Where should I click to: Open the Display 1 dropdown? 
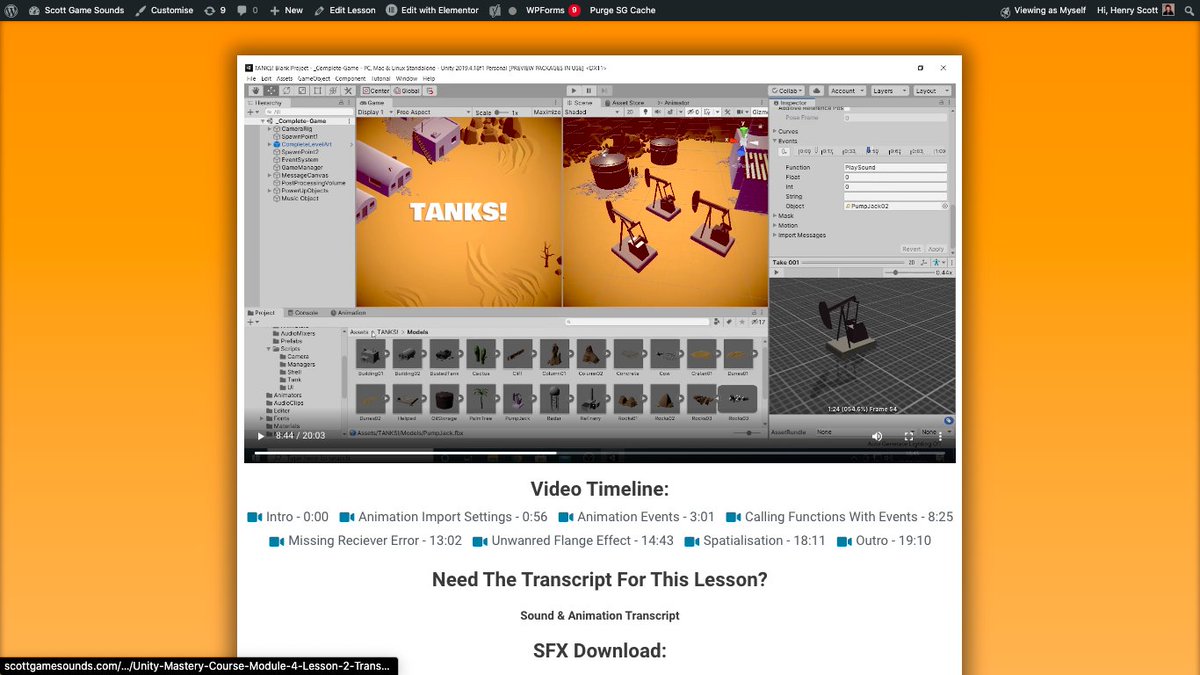374,113
